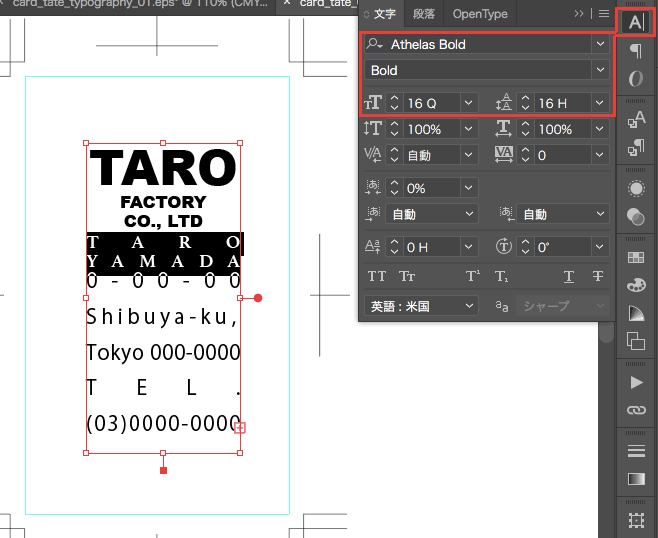Viewport: 658px width, 538px height.
Task: Open the Pathfinder panel icon
Action: (636, 341)
